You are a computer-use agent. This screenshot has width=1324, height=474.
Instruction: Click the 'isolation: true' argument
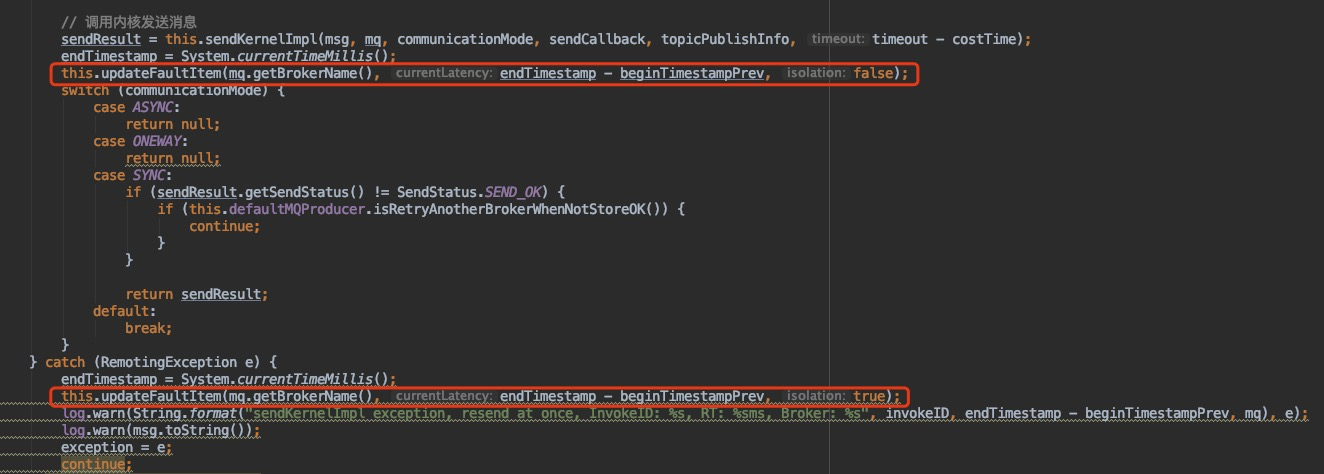pos(837,396)
